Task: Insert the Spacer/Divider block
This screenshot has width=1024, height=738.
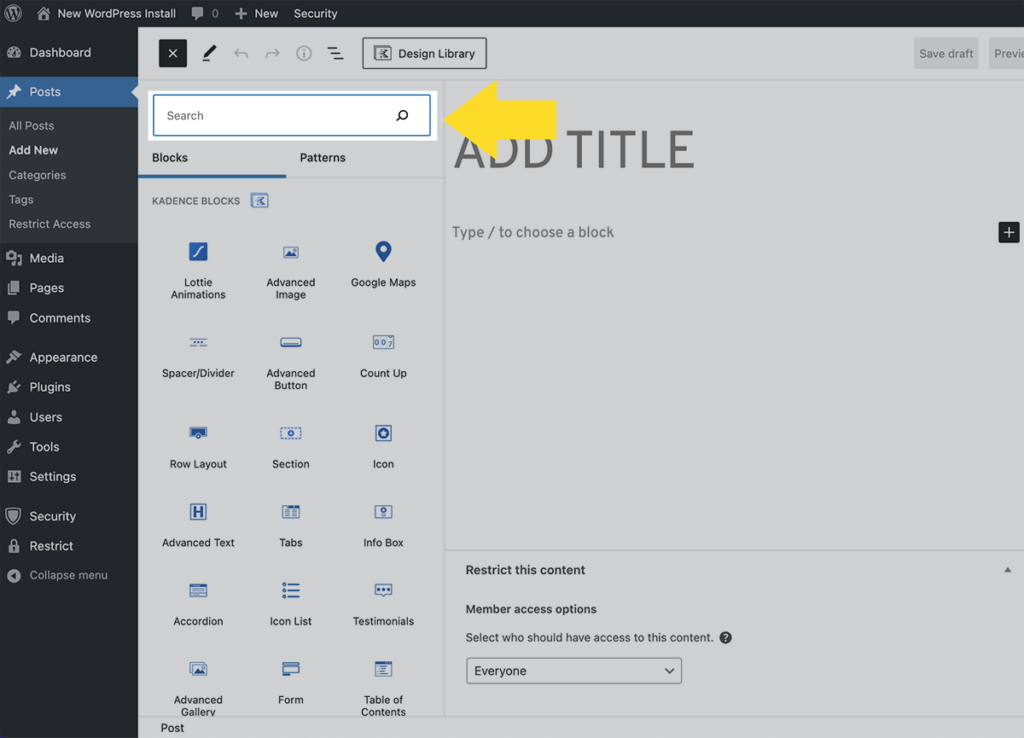Action: point(198,356)
